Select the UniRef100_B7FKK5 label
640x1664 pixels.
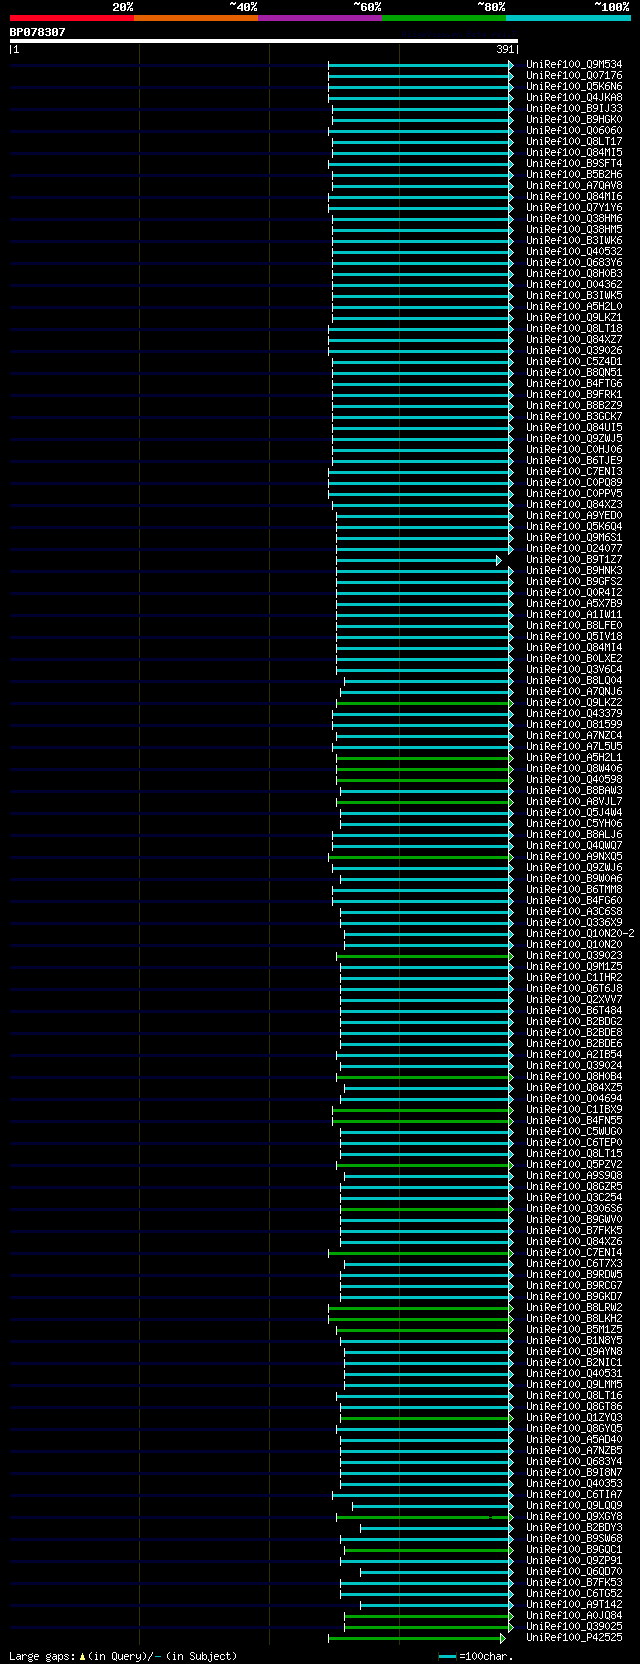pyautogui.click(x=574, y=1231)
